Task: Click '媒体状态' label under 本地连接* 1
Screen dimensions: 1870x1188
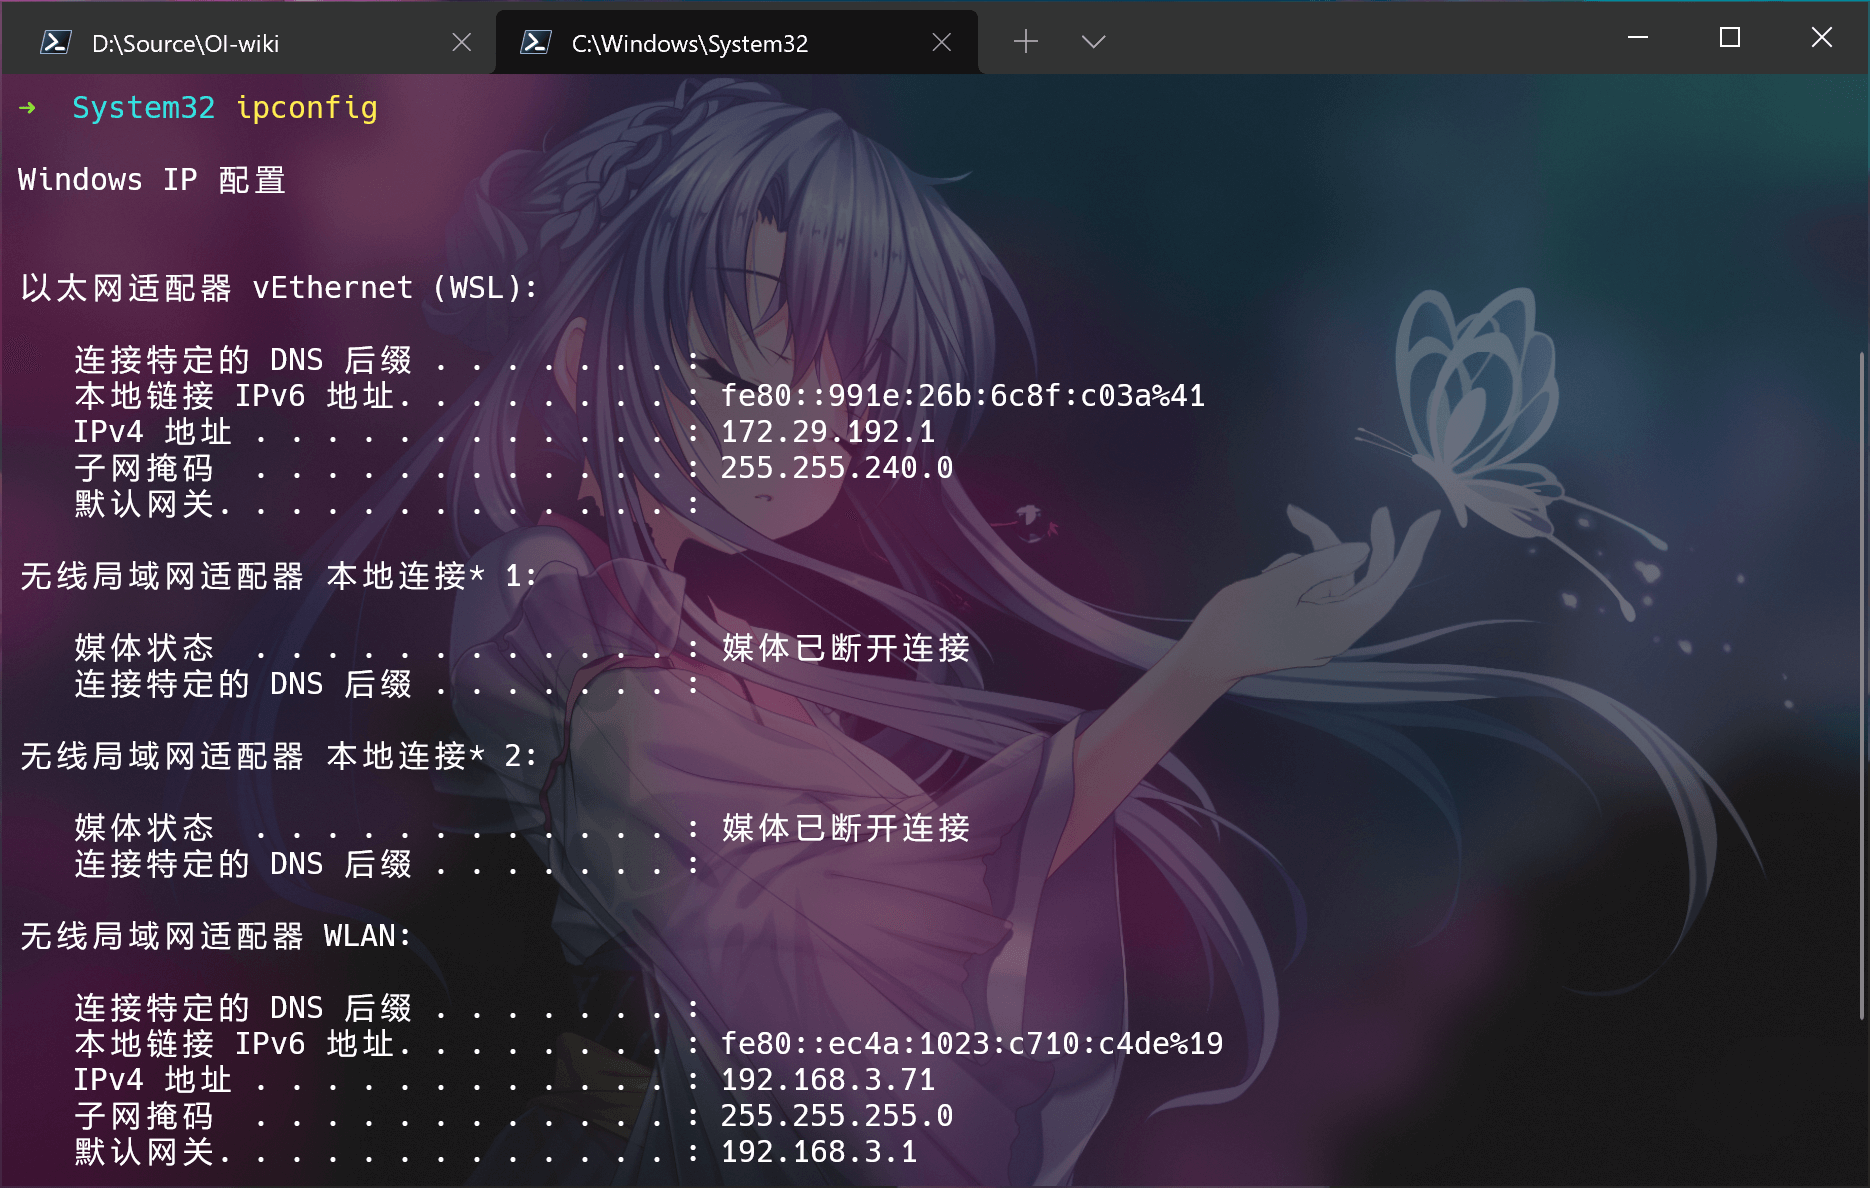Action: [x=144, y=648]
